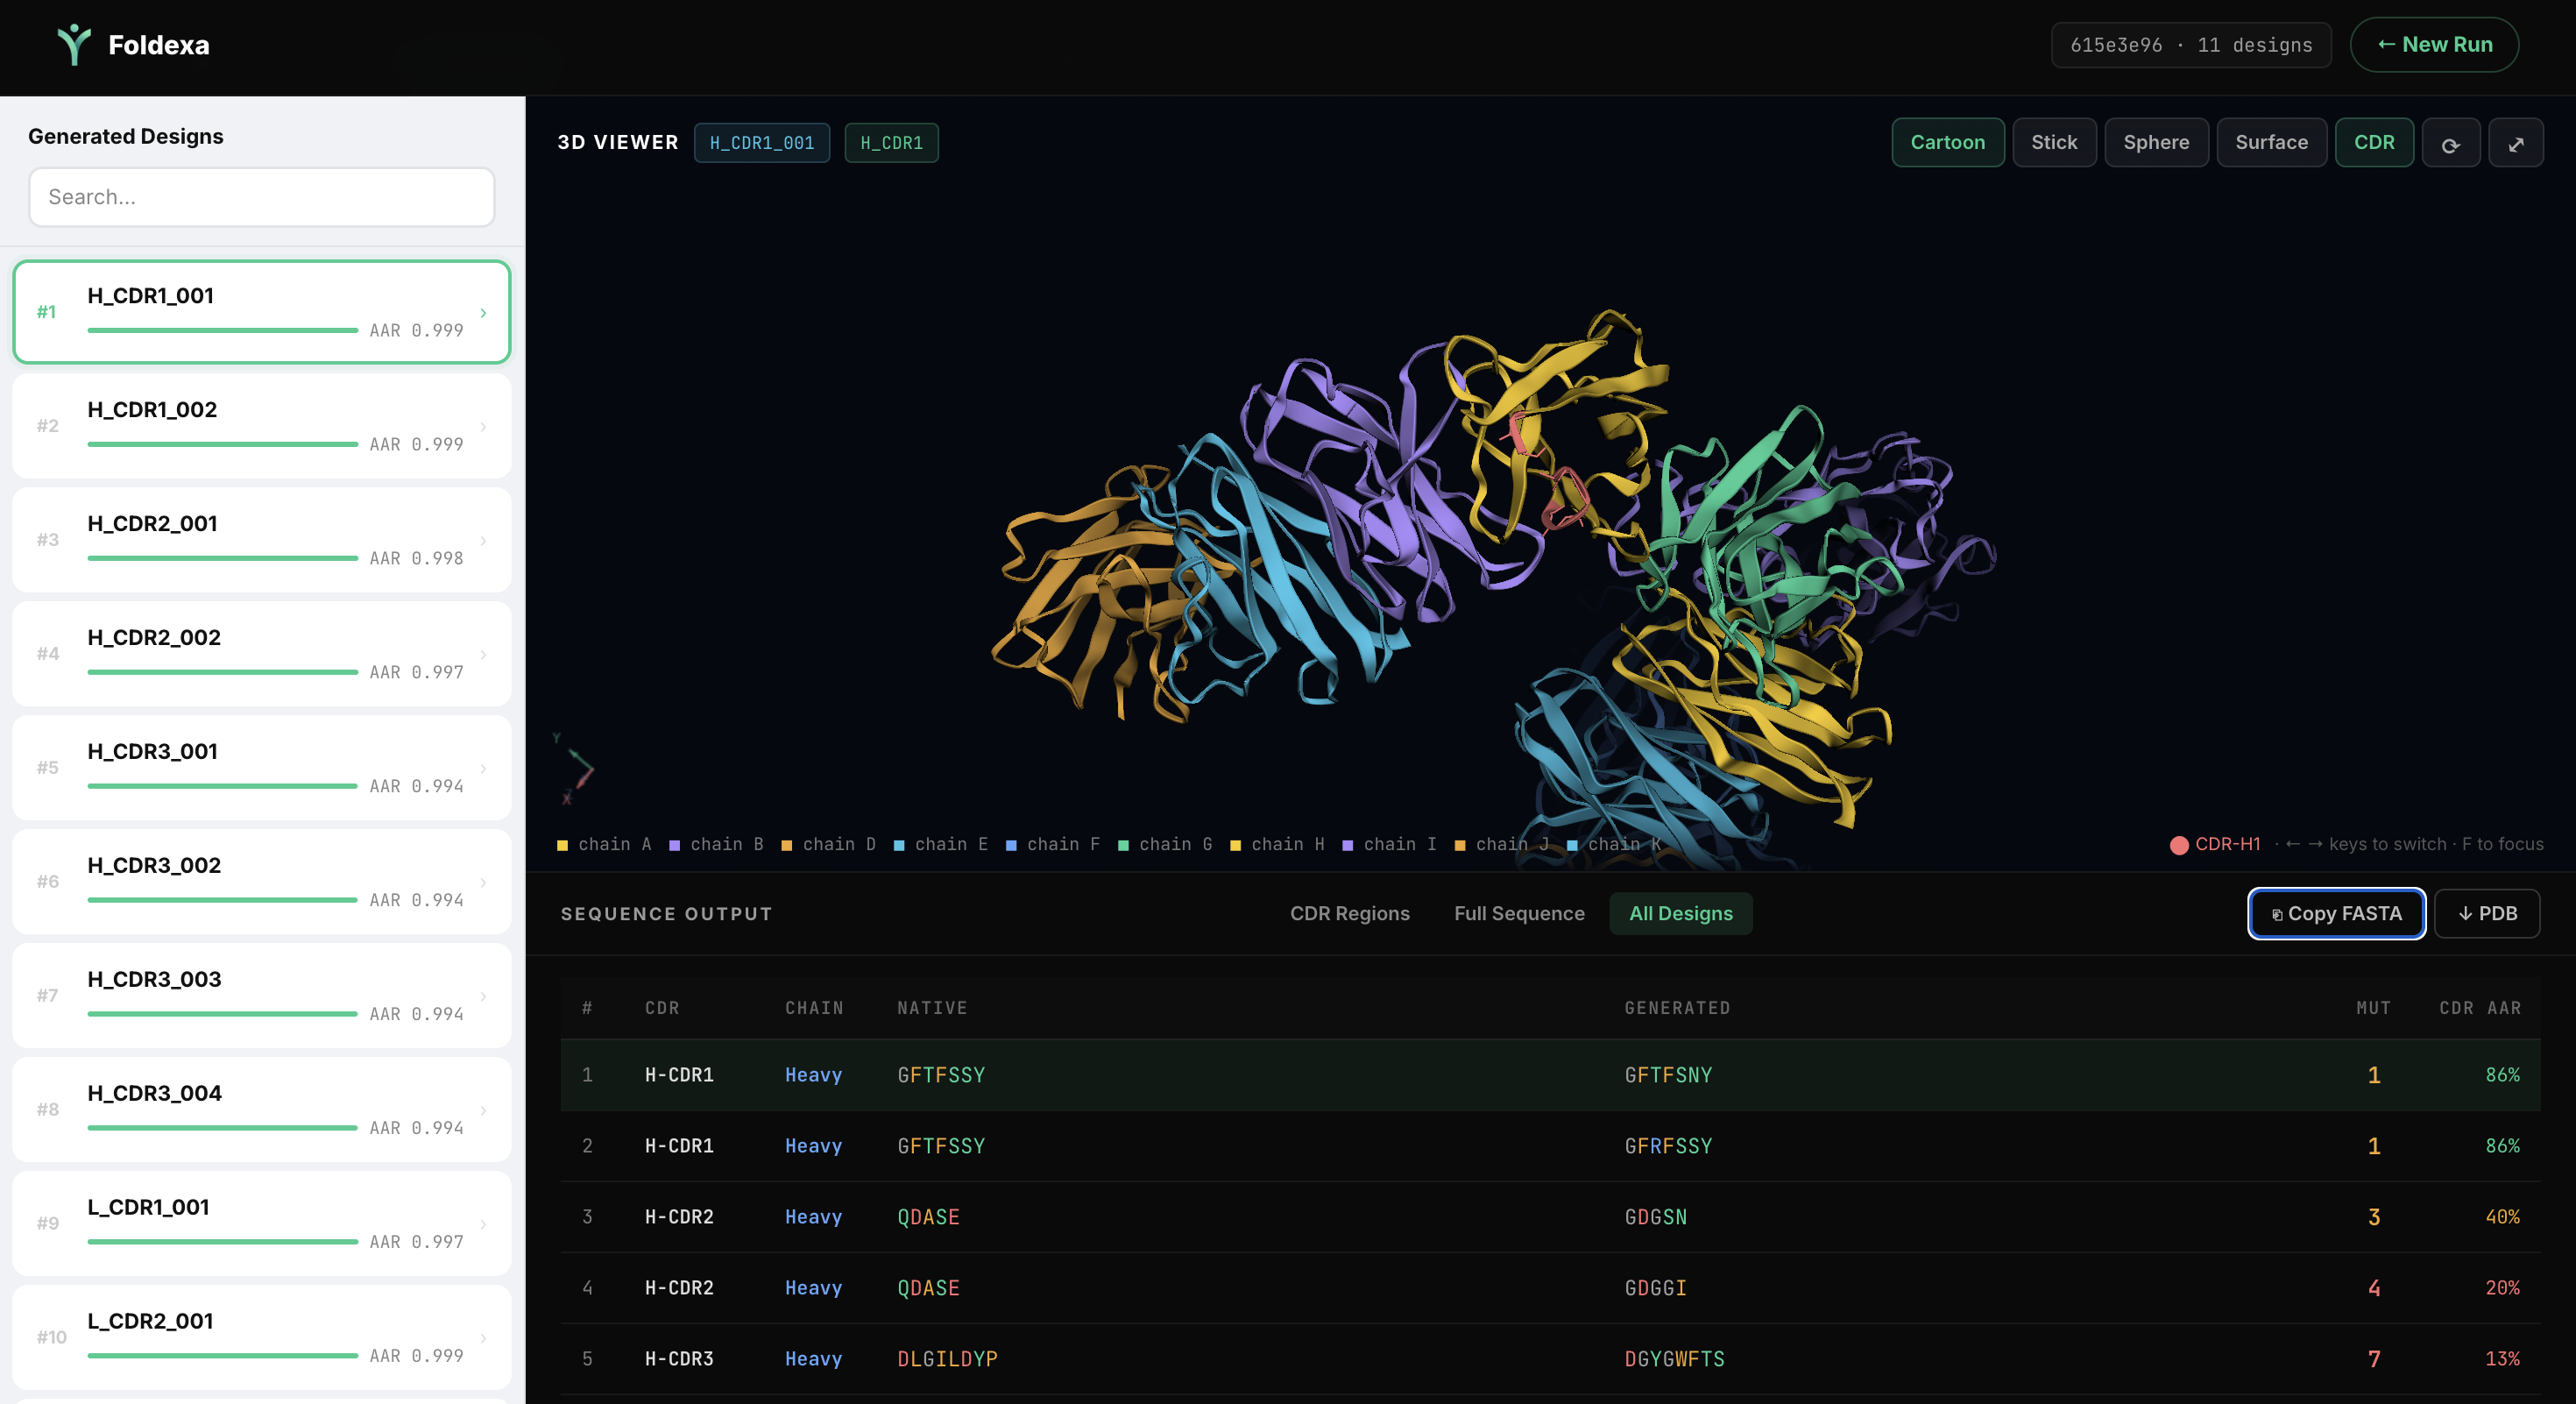Screen dimensions: 2576x1404
Task: Switch to the CDR Regions tab
Action: [x=1350, y=913]
